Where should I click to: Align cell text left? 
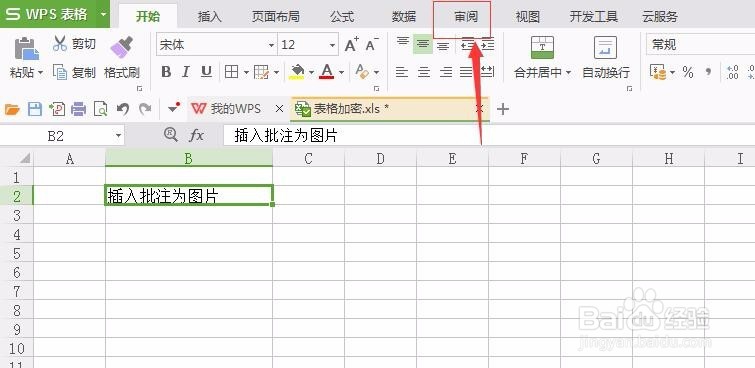tap(402, 72)
